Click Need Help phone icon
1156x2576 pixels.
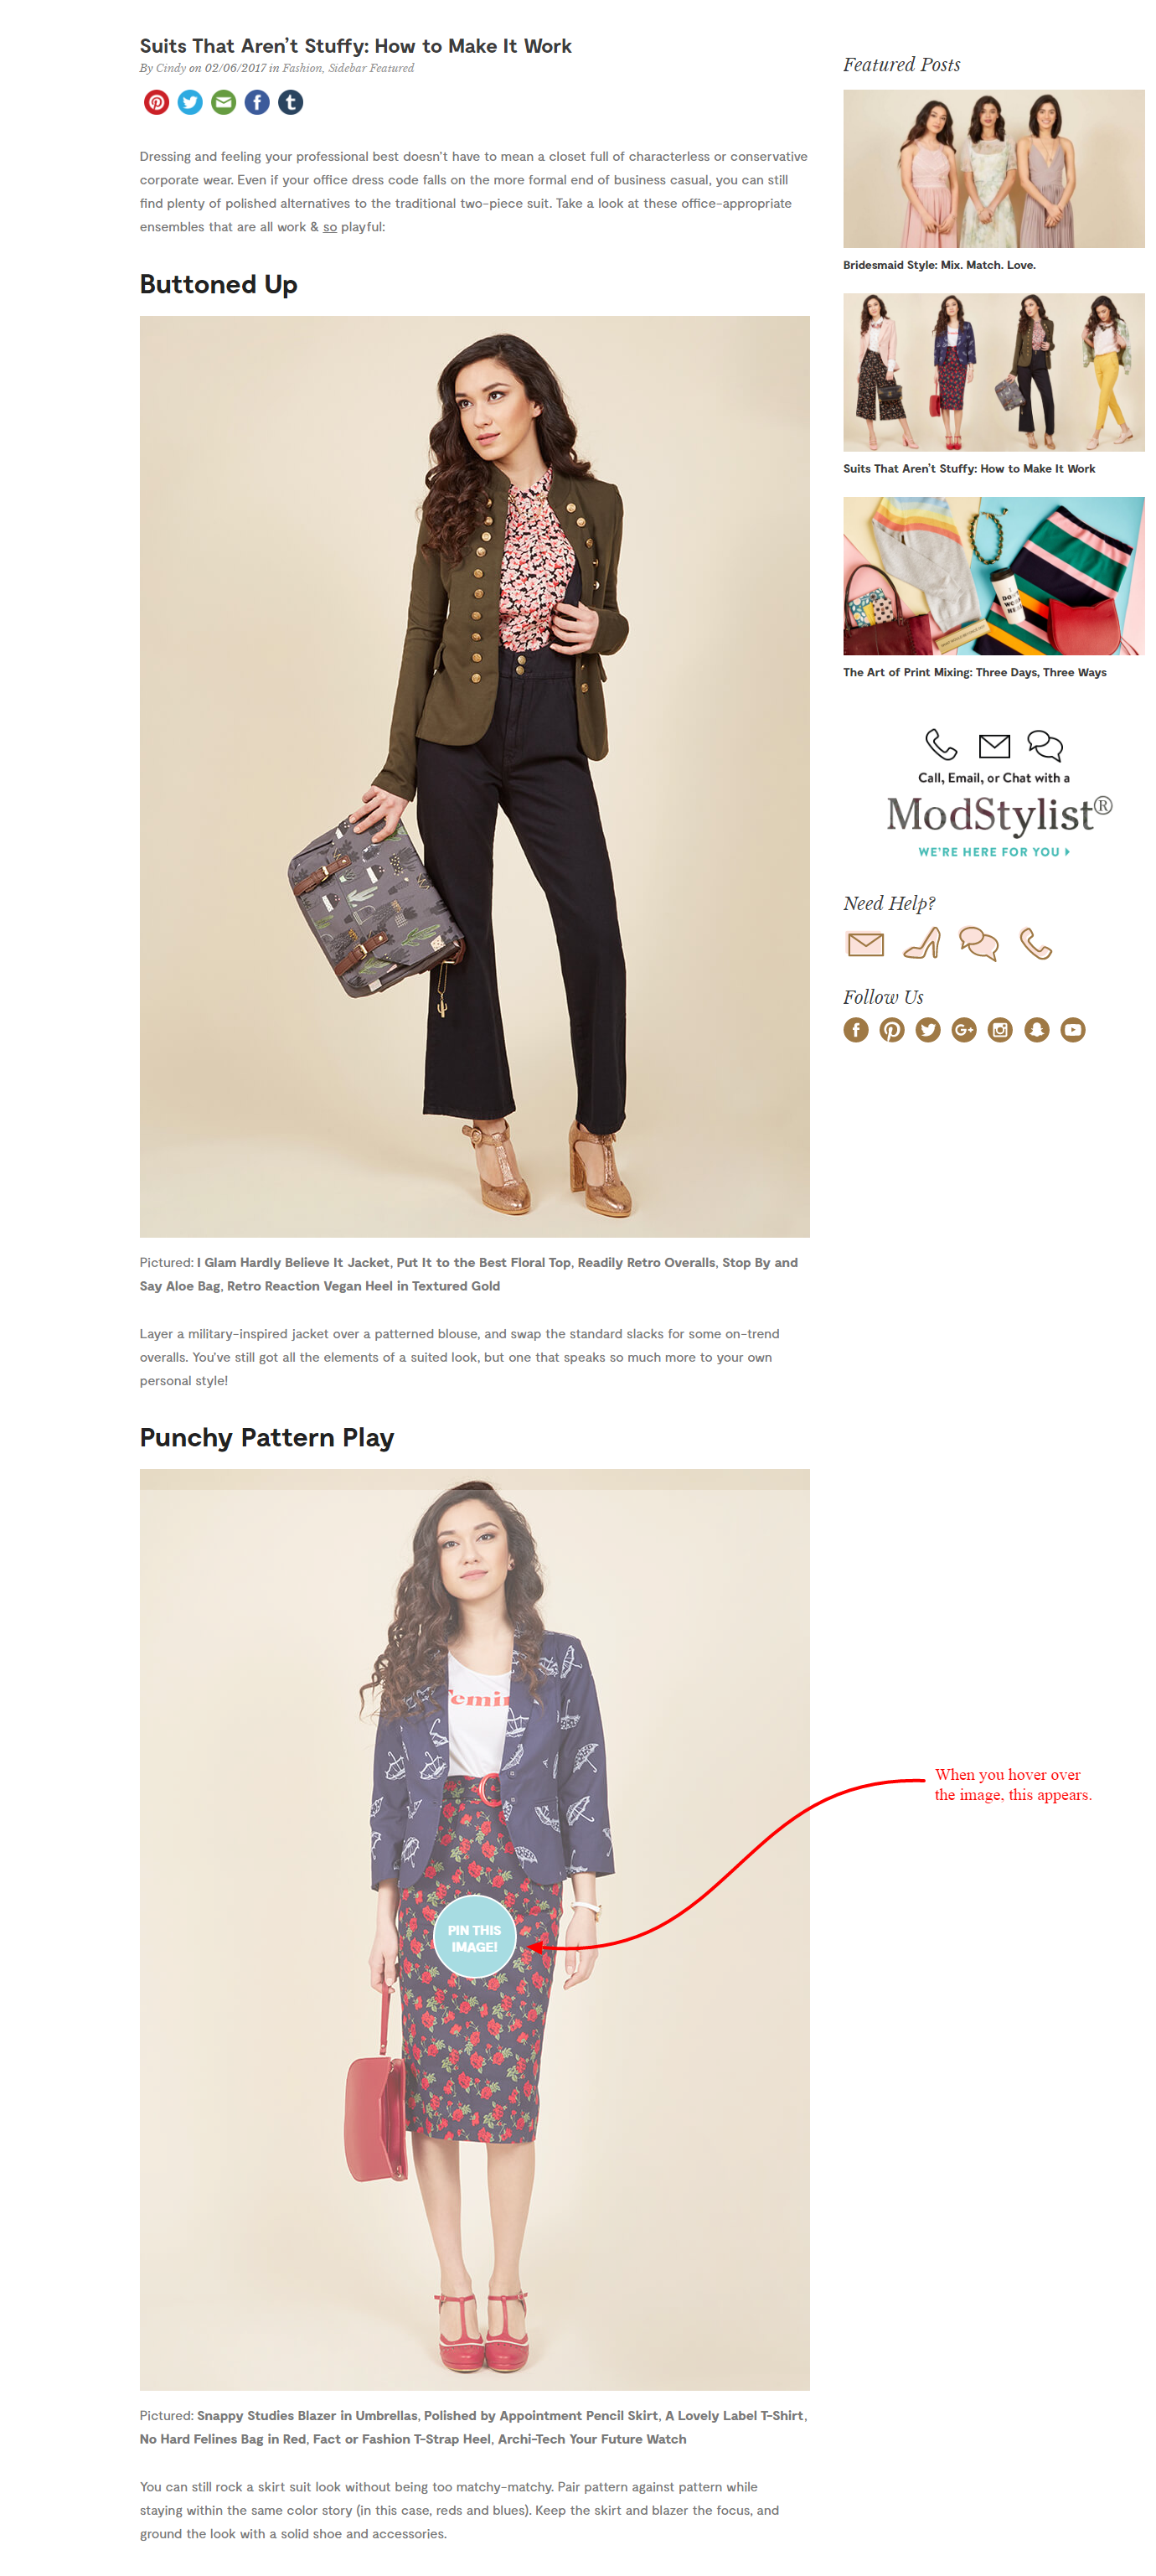[1035, 942]
